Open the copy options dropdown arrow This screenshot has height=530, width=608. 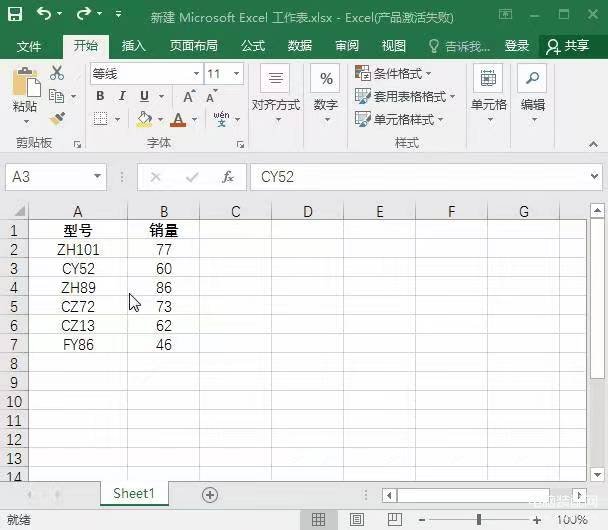click(73, 96)
